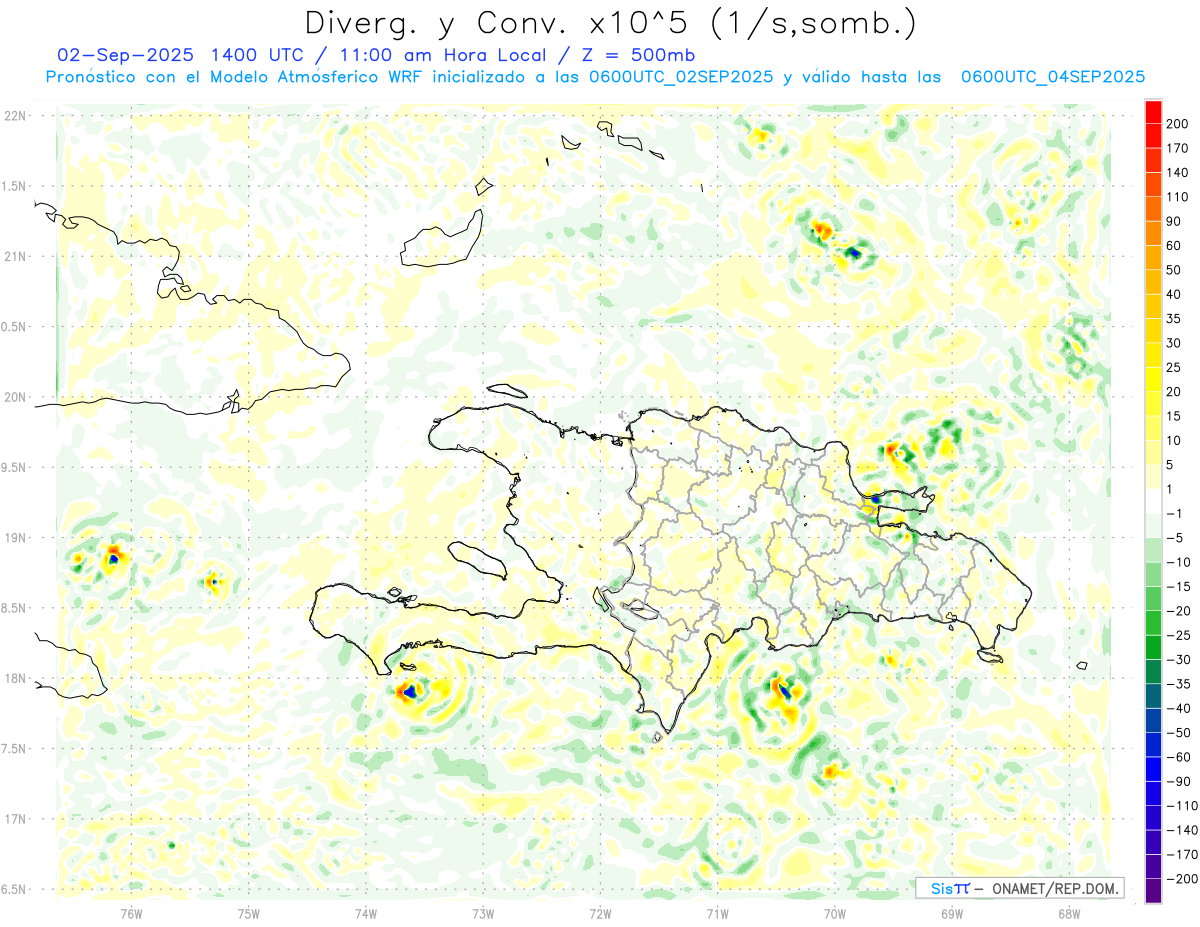
Task: Click the '110' positive colorbar value
Action: click(x=1179, y=197)
